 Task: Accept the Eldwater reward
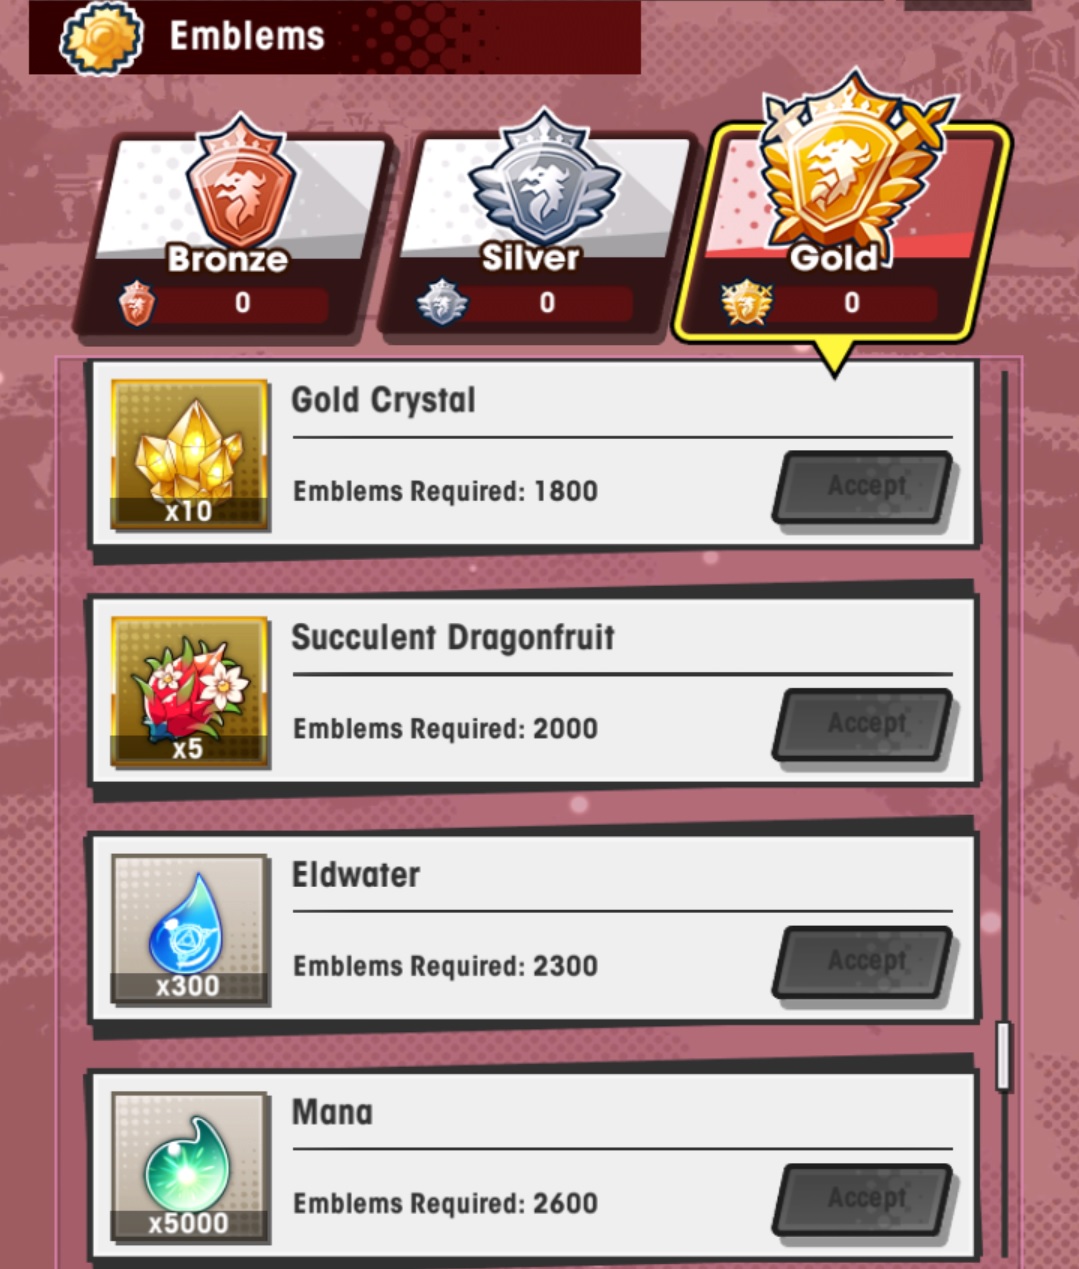[x=864, y=962]
